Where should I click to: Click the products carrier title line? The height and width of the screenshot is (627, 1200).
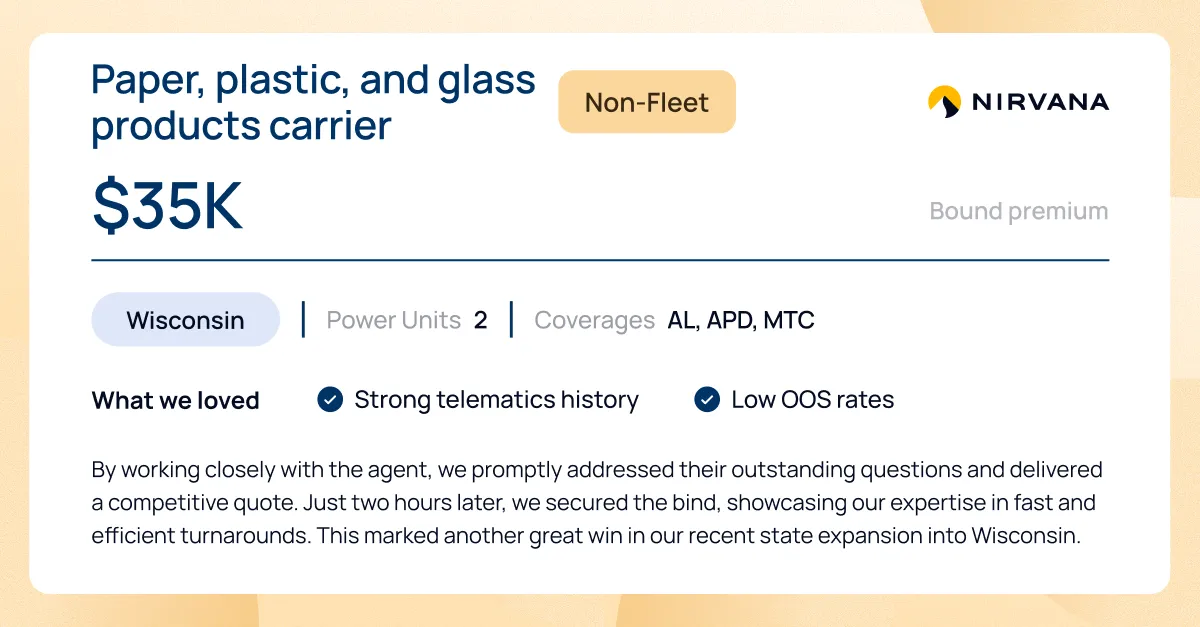pyautogui.click(x=241, y=126)
